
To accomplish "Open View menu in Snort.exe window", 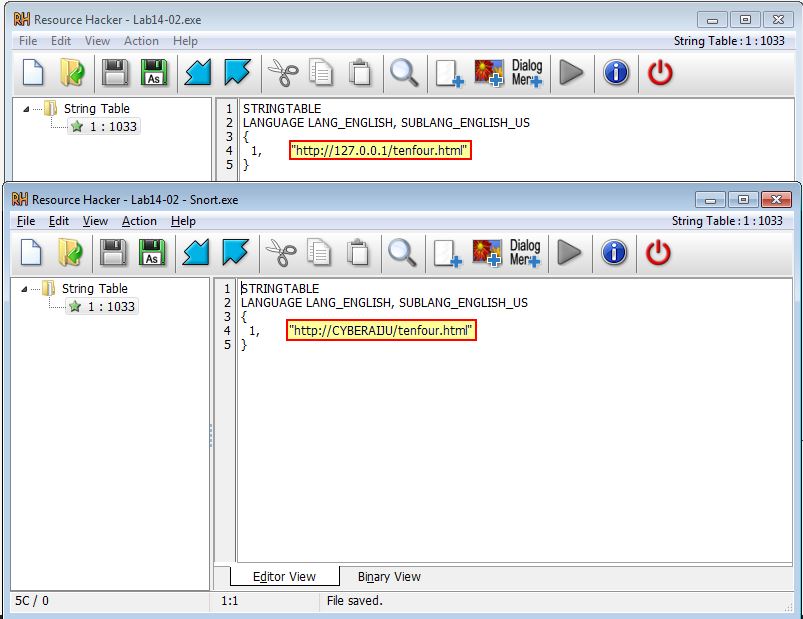I will coord(95,221).
